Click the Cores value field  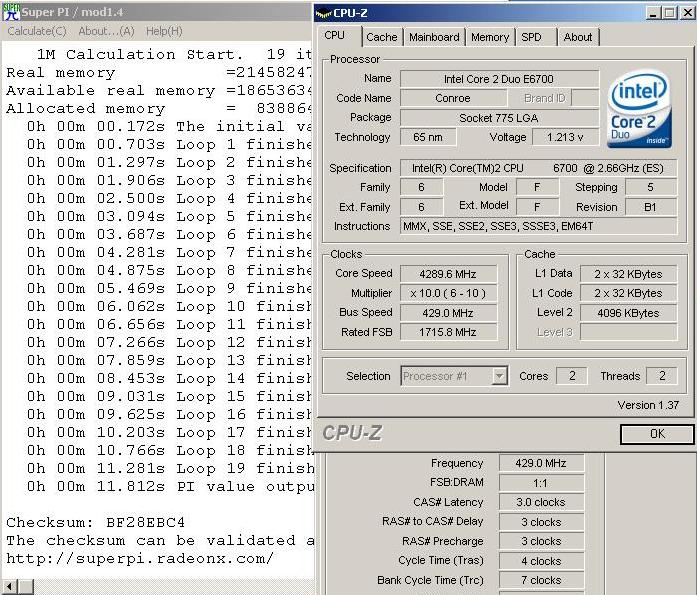coord(572,376)
